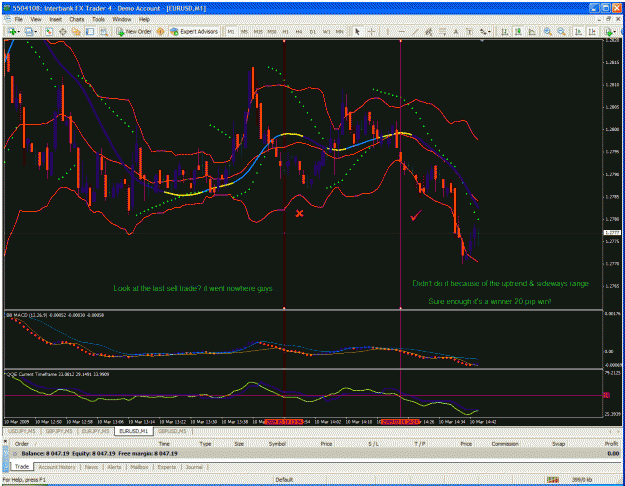
Task: Select the M30 timeframe button
Action: [x=272, y=31]
